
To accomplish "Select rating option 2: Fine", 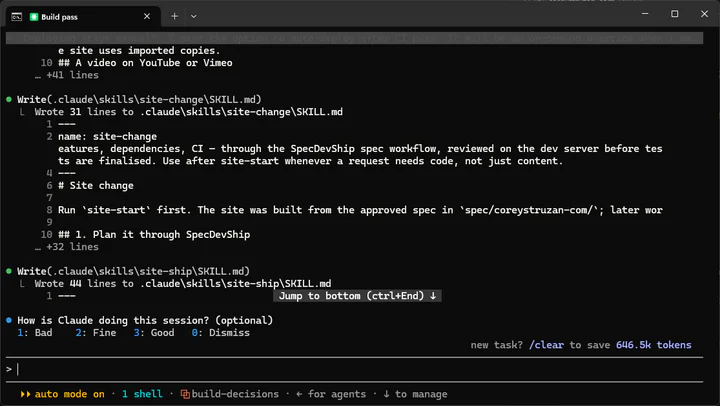I will point(96,333).
